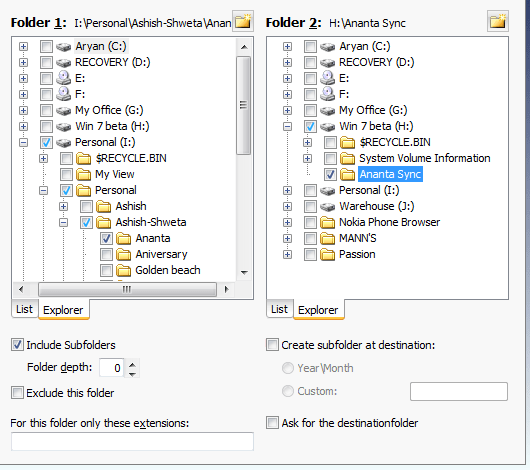Increase the Folder depth with up arrow

132,365
